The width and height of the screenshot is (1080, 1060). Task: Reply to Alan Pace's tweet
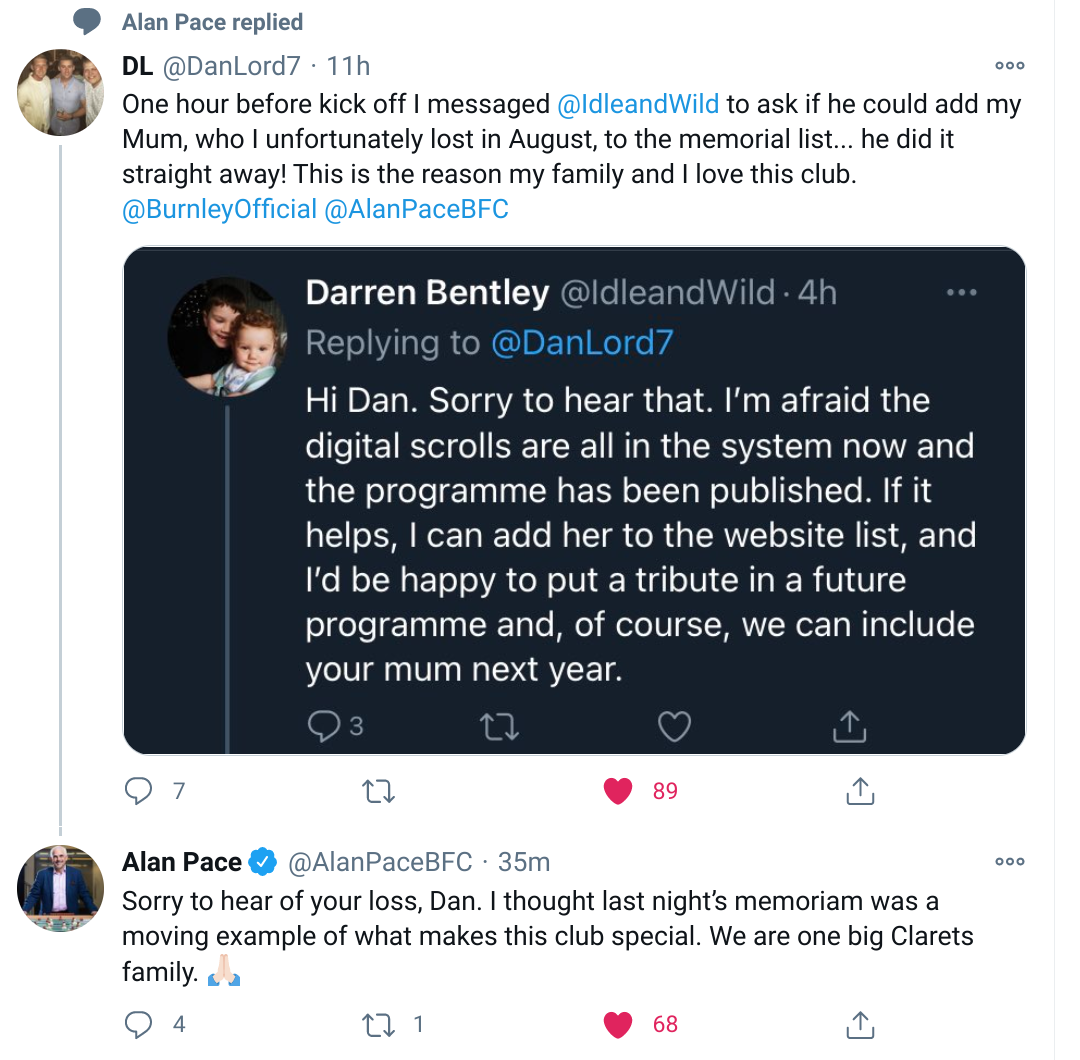[x=138, y=1023]
